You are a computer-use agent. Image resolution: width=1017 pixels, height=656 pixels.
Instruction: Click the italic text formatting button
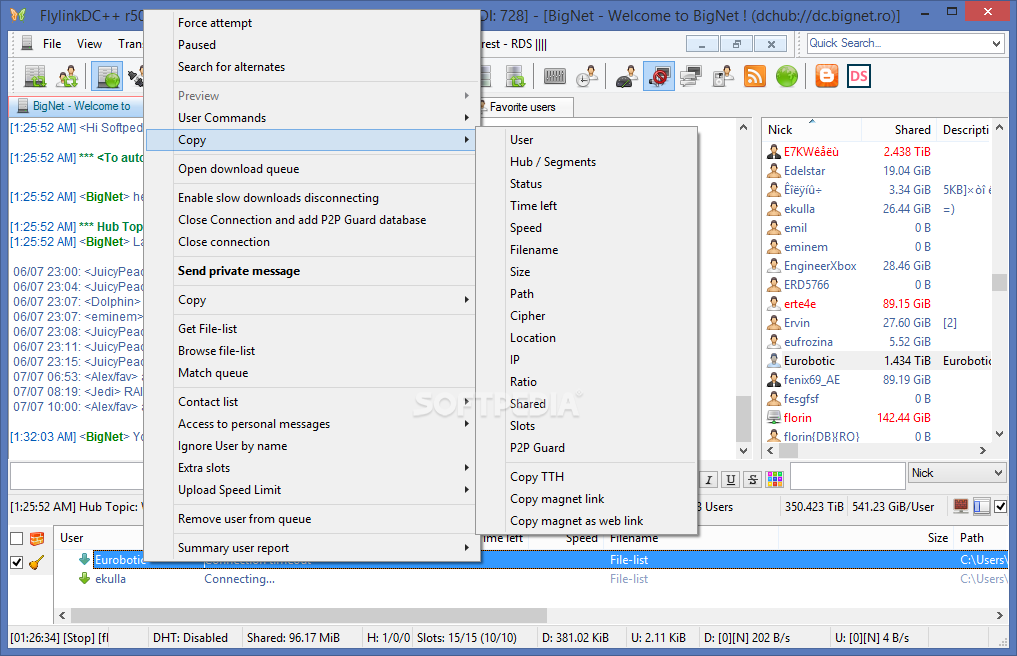(x=709, y=480)
